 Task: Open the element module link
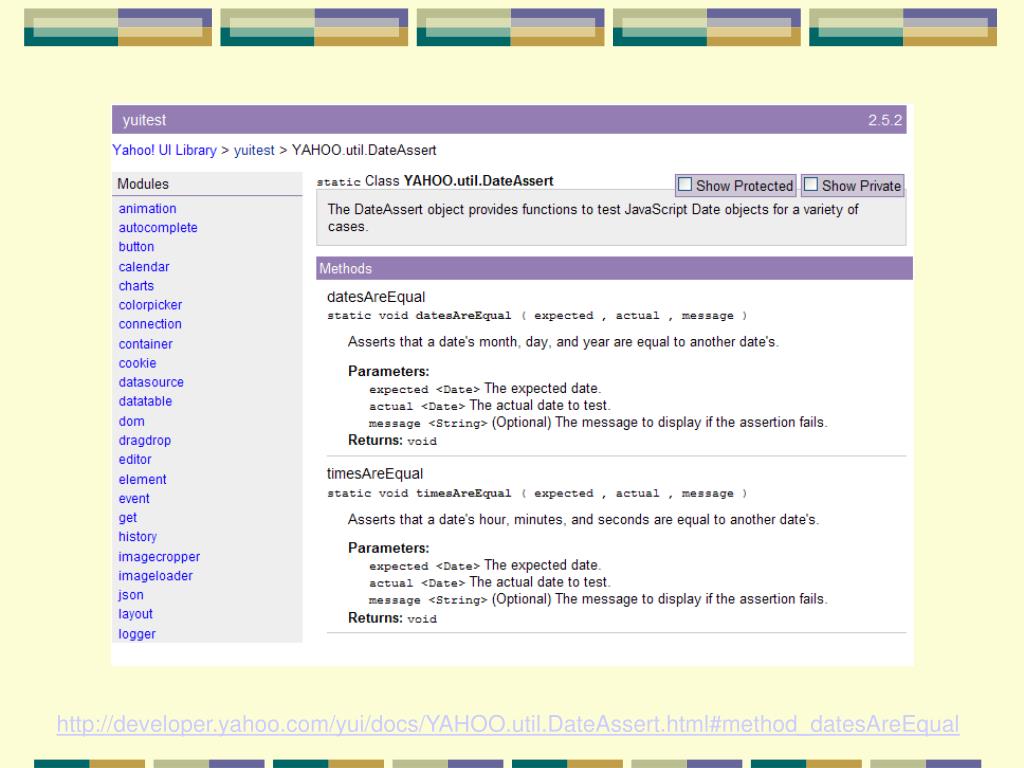142,479
